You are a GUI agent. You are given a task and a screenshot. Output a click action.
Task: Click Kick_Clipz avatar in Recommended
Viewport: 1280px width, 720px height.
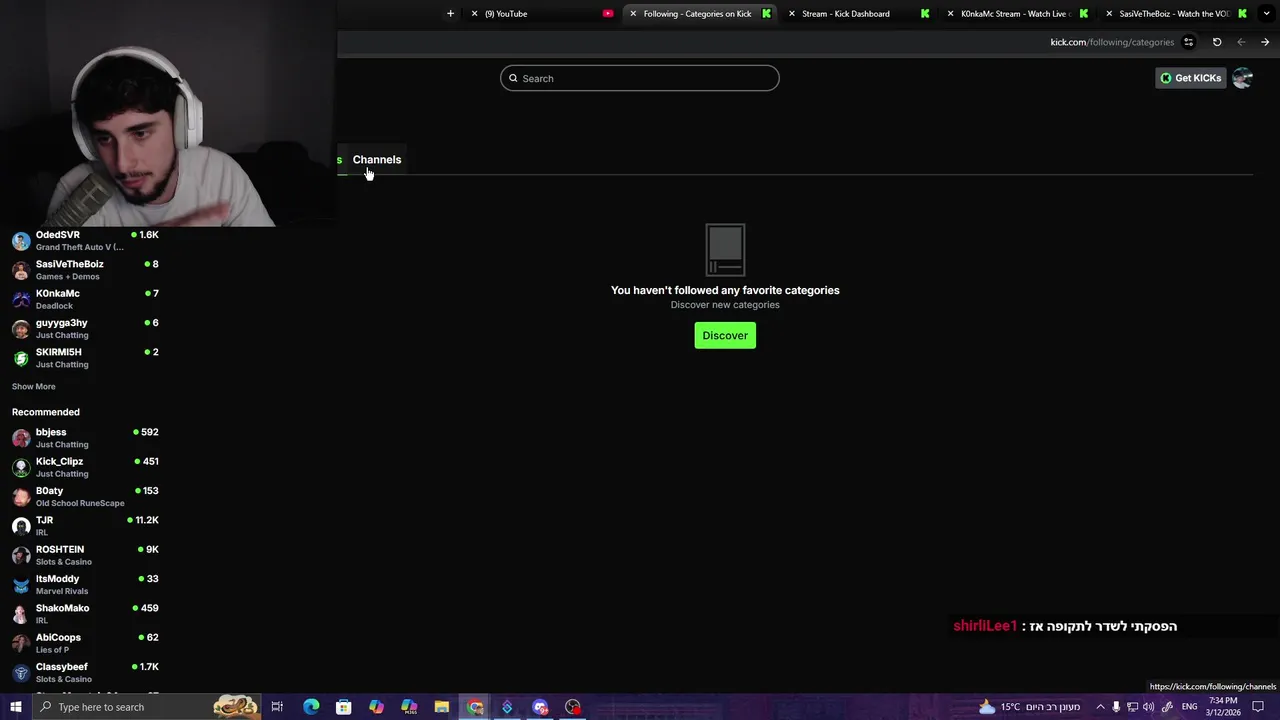(x=21, y=467)
